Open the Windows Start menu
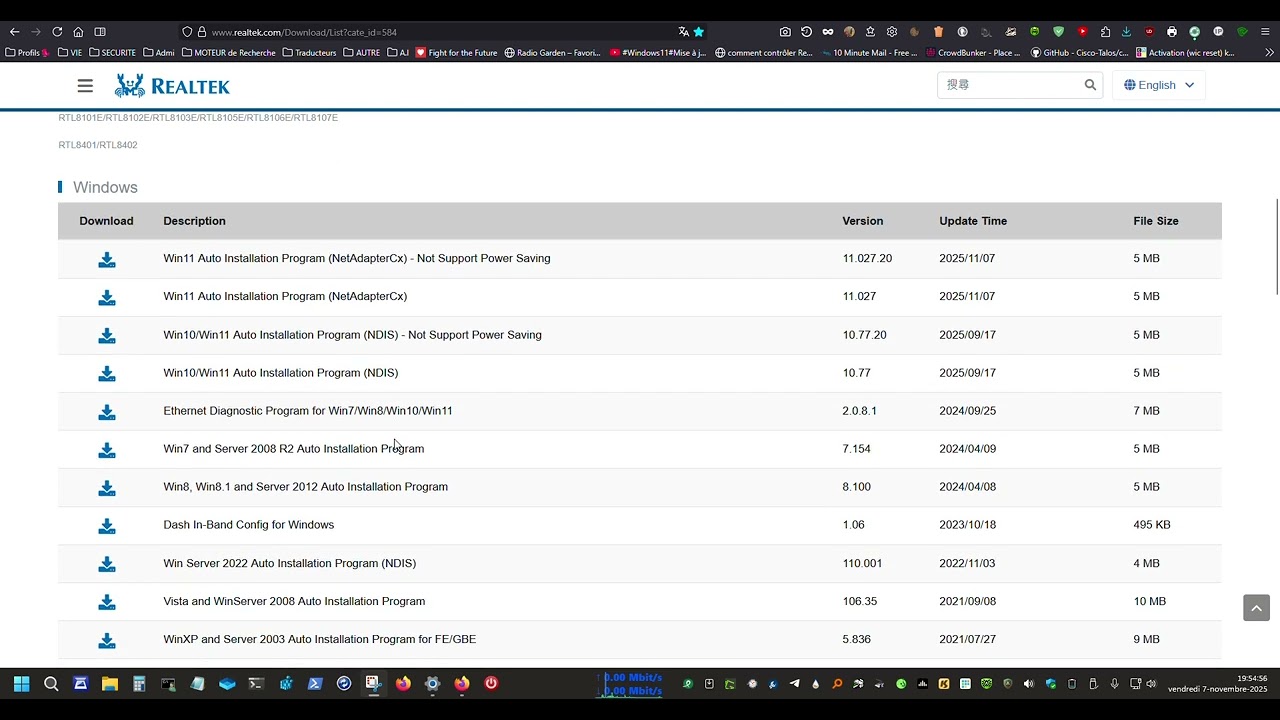Screen dimensions: 1280x720 (x=21, y=684)
